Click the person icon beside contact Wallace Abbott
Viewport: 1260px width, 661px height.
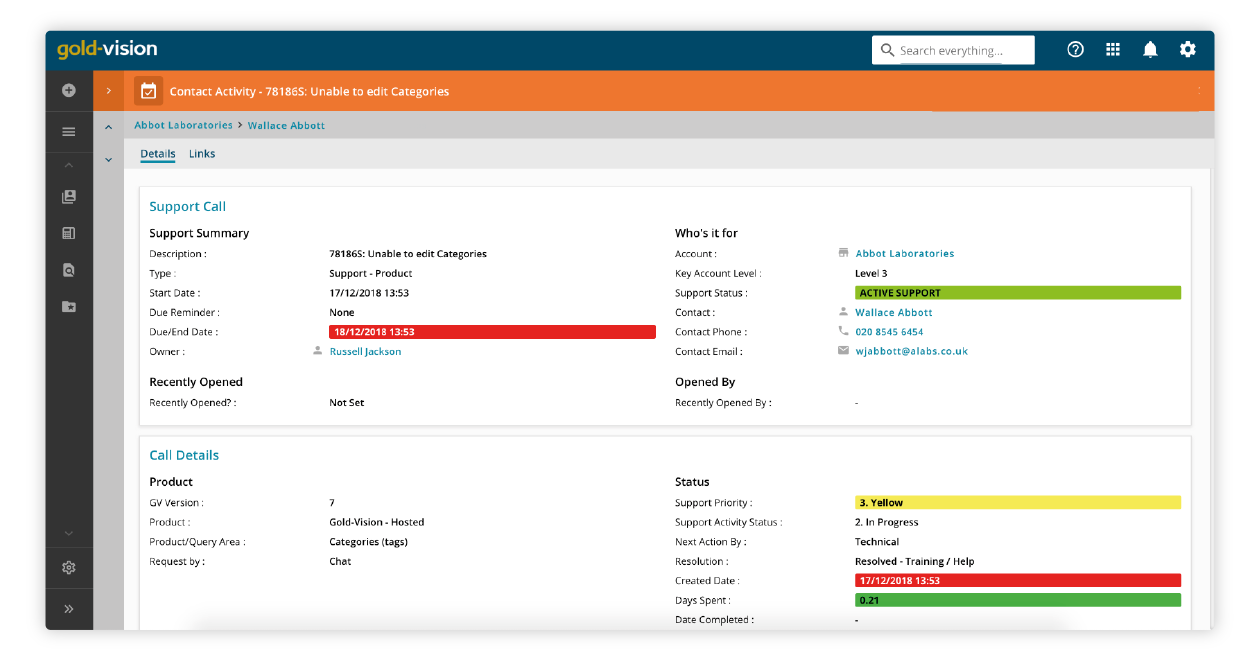843,312
